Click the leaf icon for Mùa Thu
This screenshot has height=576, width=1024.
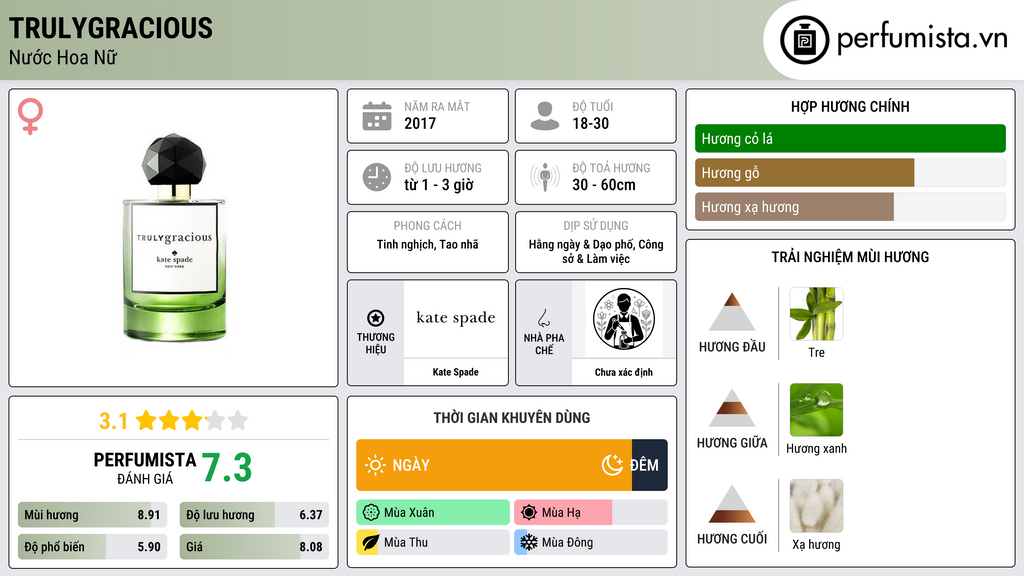point(370,542)
